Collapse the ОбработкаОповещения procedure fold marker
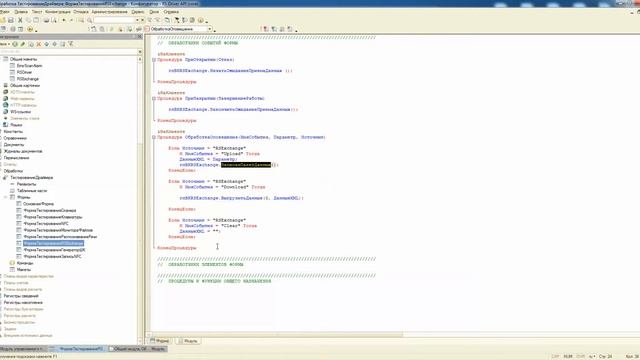 (x=154, y=137)
